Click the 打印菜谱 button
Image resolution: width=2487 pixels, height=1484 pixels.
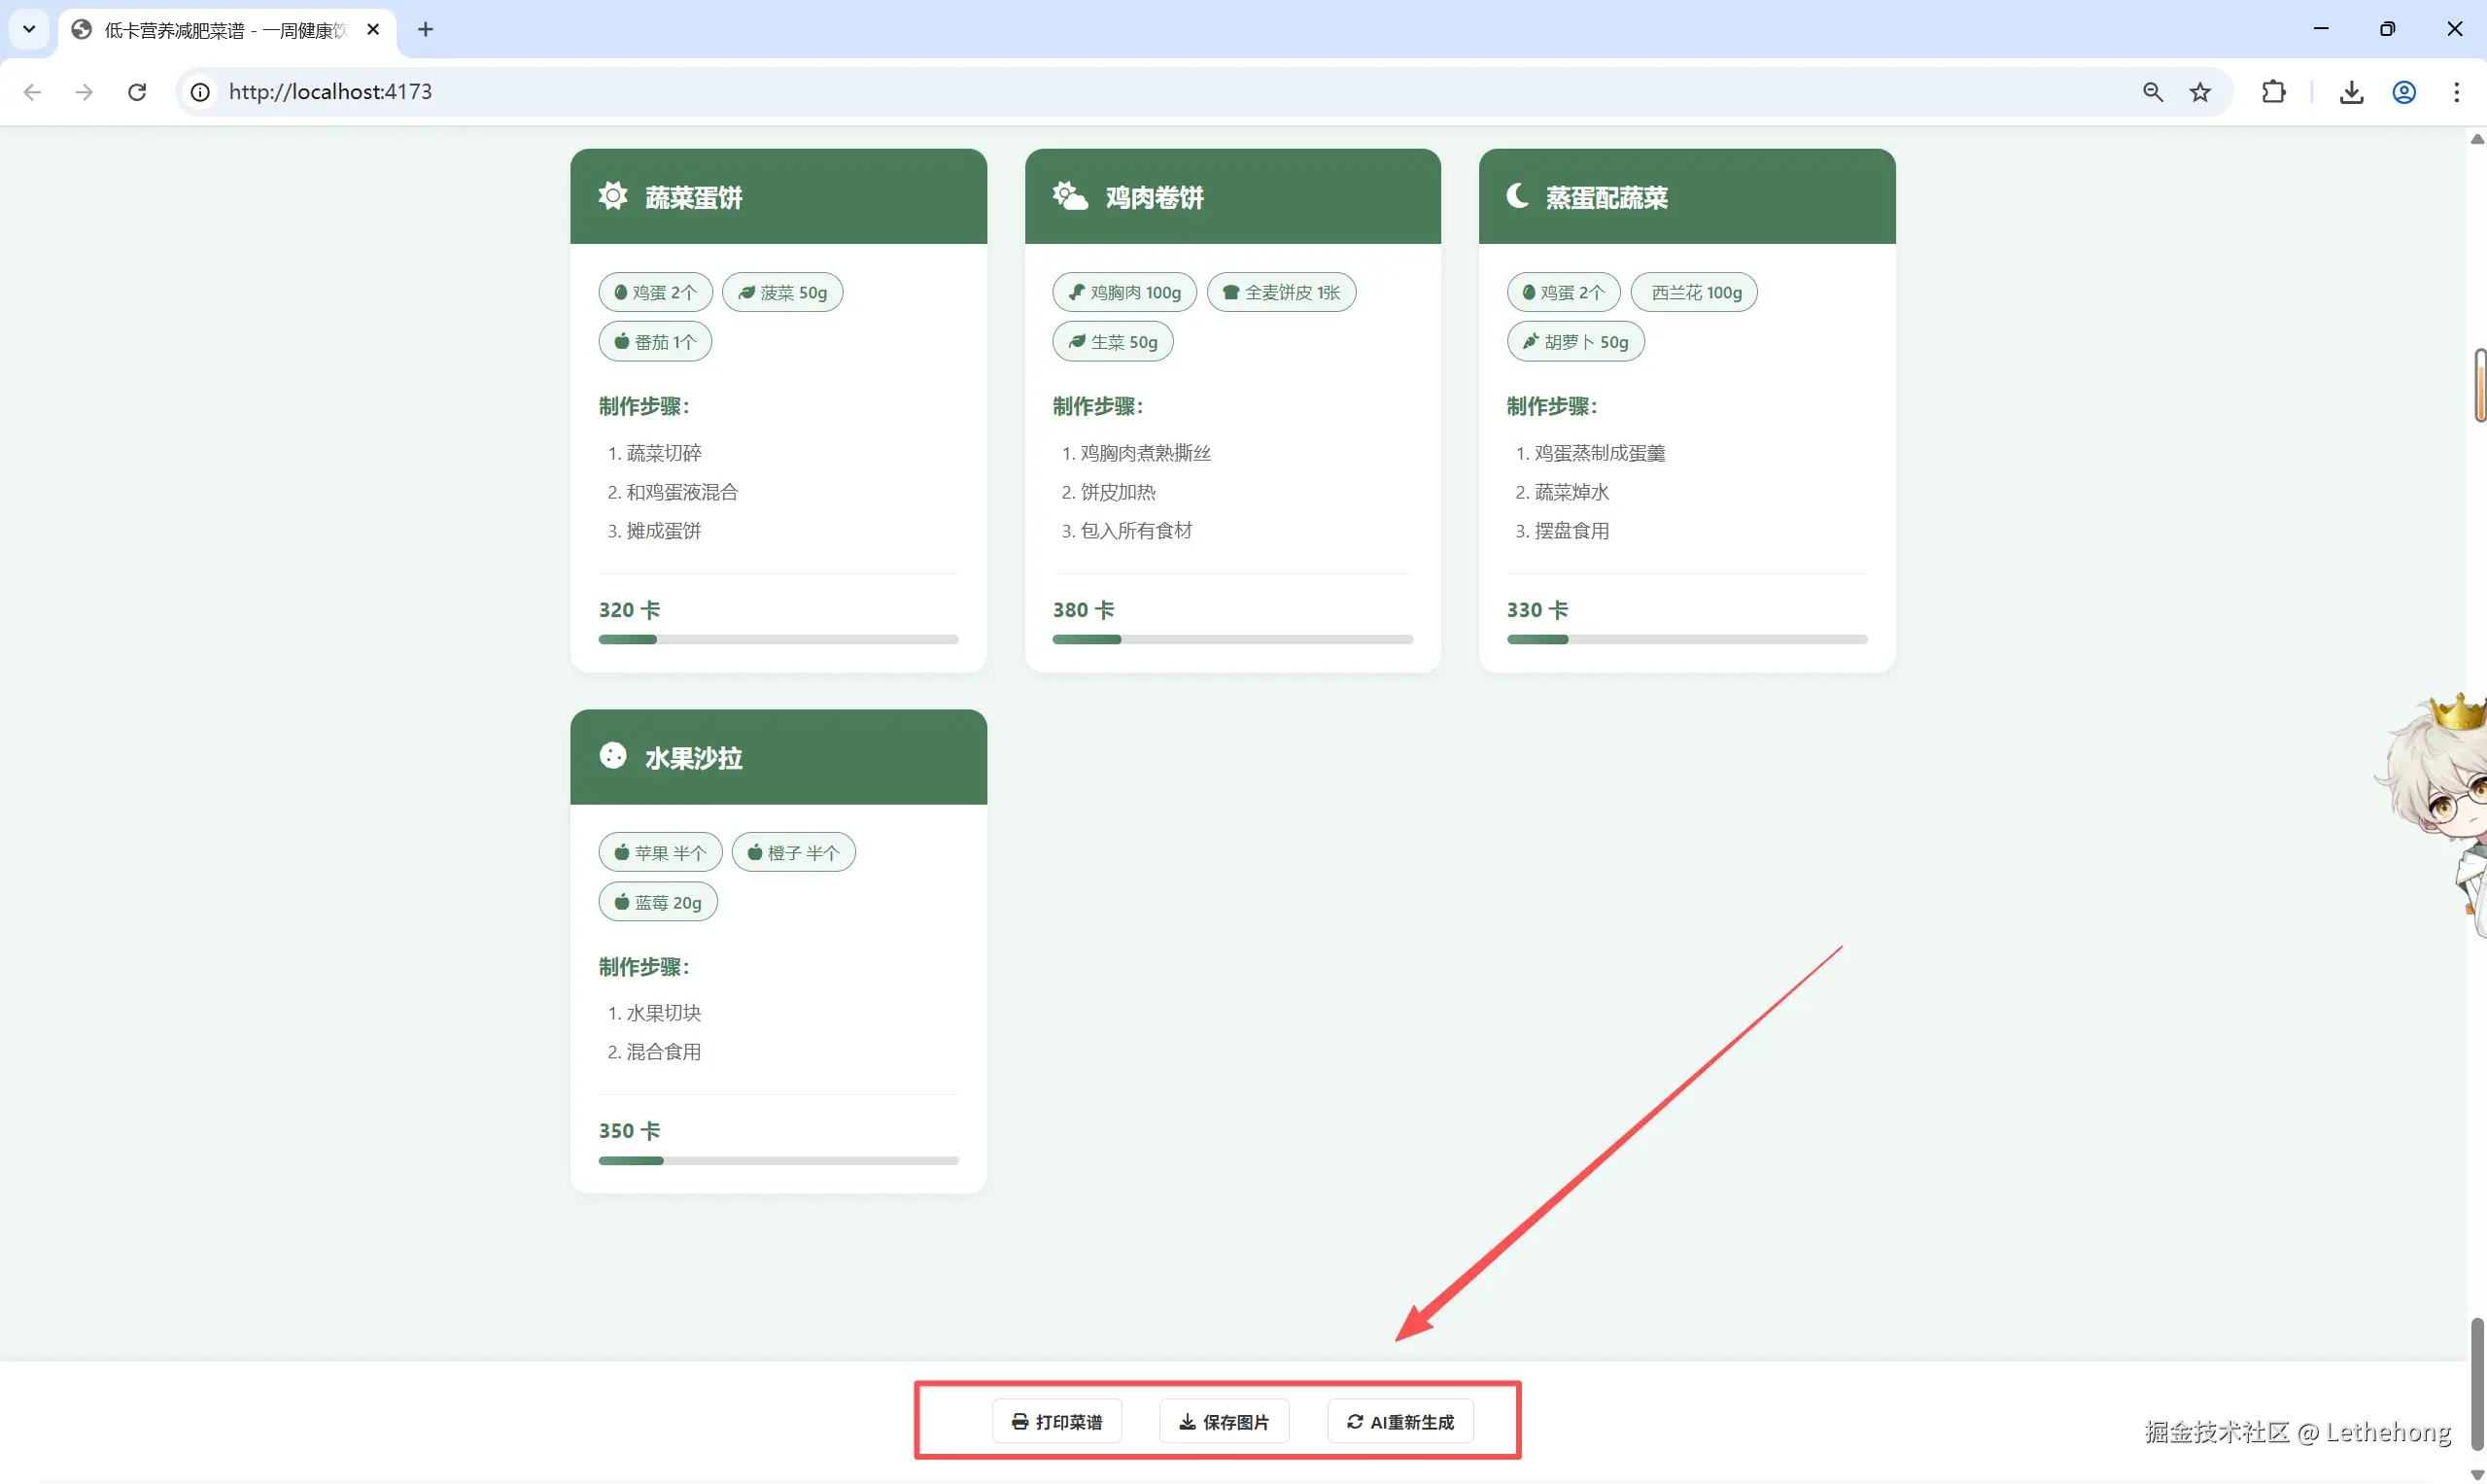1057,1422
